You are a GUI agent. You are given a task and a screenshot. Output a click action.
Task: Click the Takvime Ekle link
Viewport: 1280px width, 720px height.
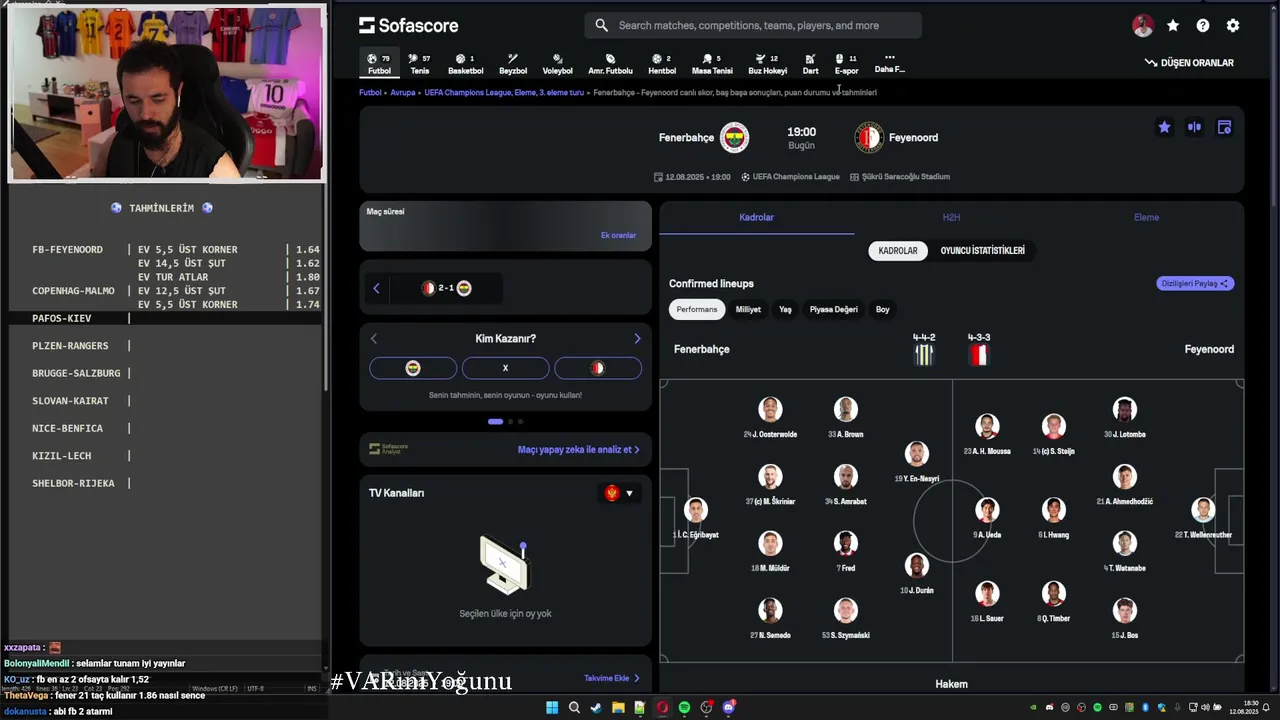[x=611, y=678]
